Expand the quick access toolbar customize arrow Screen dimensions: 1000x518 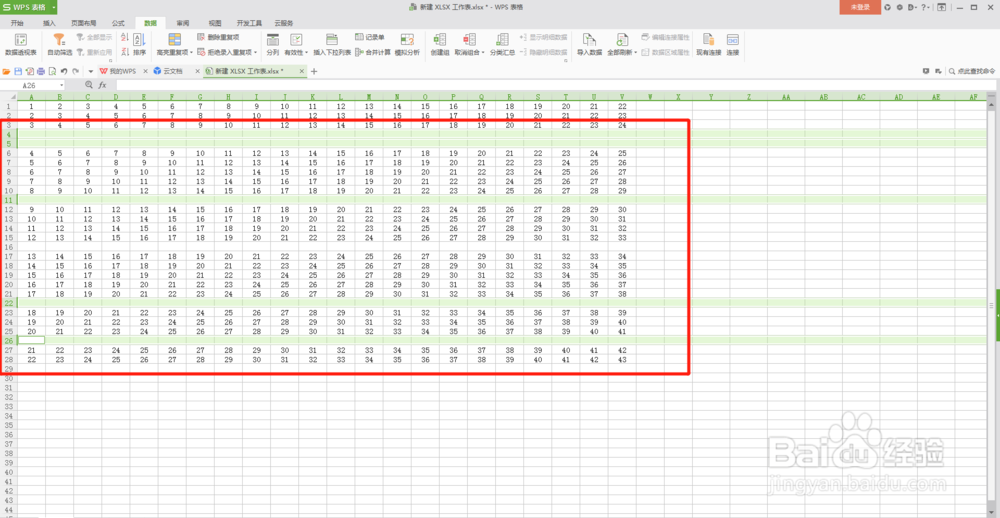[91, 71]
